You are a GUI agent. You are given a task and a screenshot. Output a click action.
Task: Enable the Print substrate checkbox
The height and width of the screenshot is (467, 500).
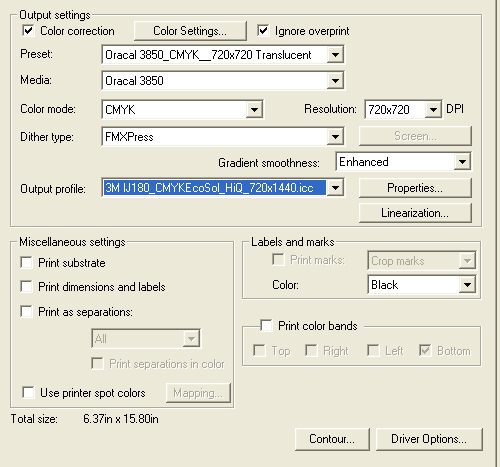[x=26, y=263]
